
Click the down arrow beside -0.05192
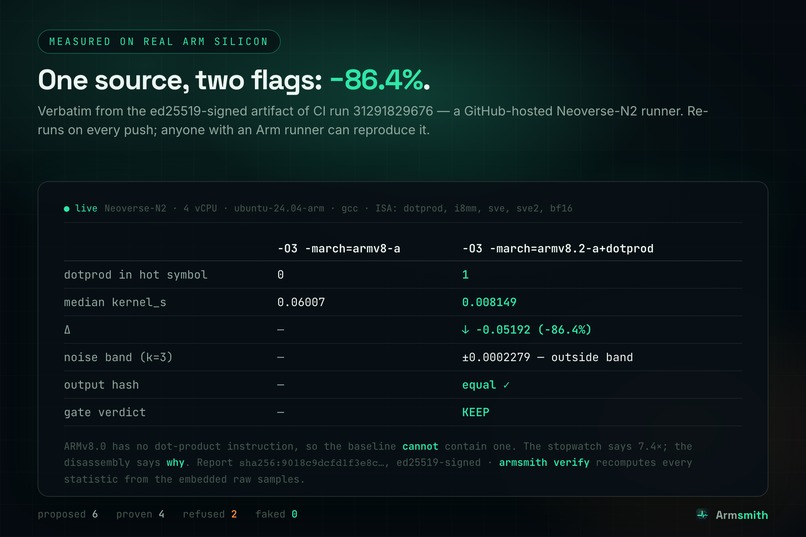click(x=465, y=329)
